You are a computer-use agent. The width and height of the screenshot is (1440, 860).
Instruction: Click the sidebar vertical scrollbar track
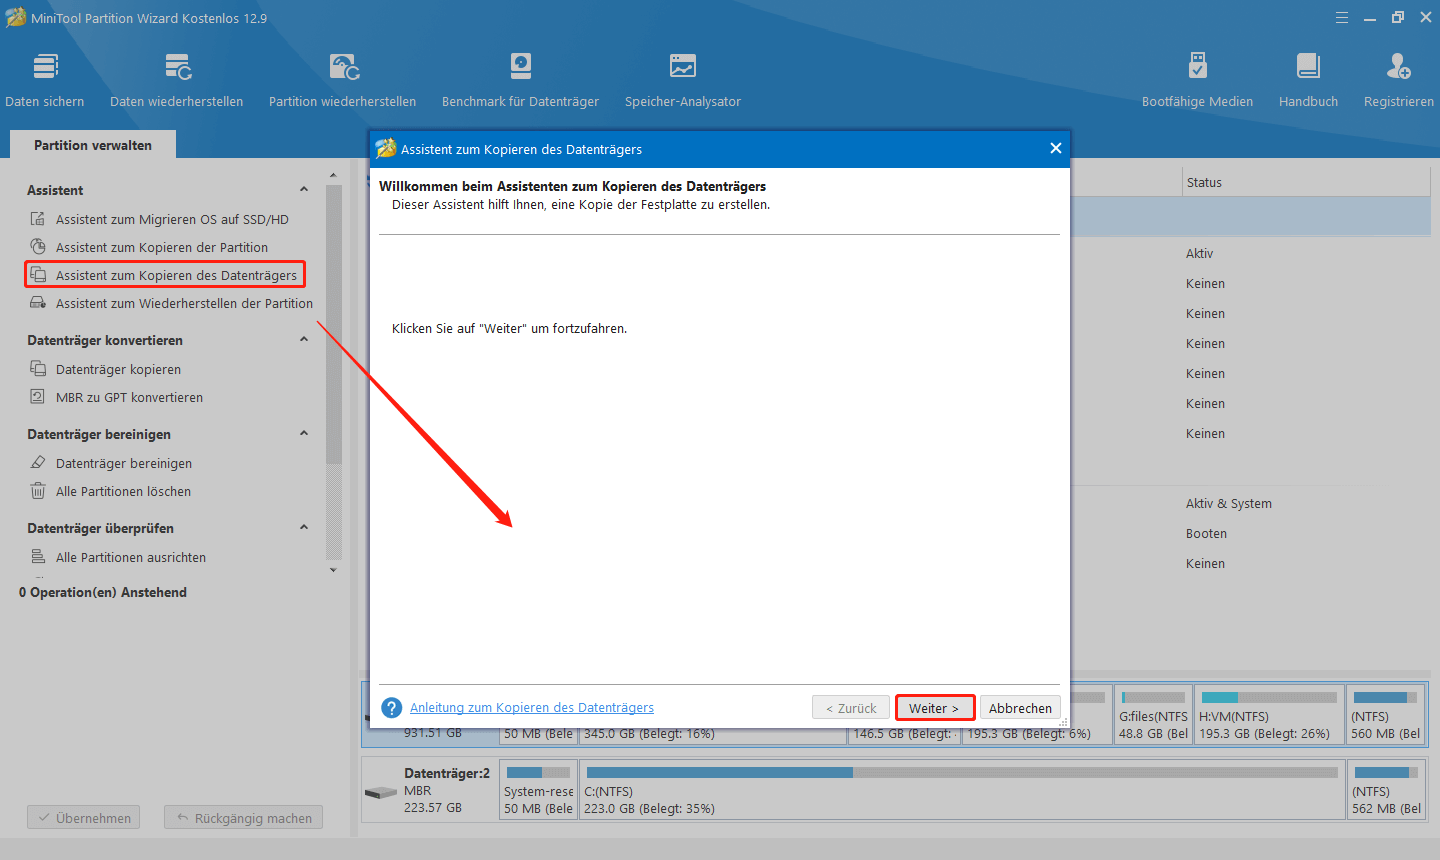point(334,512)
